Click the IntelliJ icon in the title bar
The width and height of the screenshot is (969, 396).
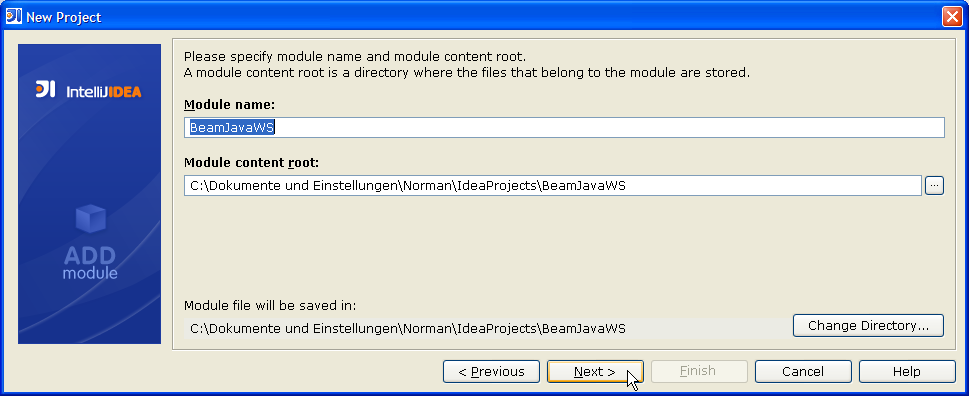pos(14,16)
